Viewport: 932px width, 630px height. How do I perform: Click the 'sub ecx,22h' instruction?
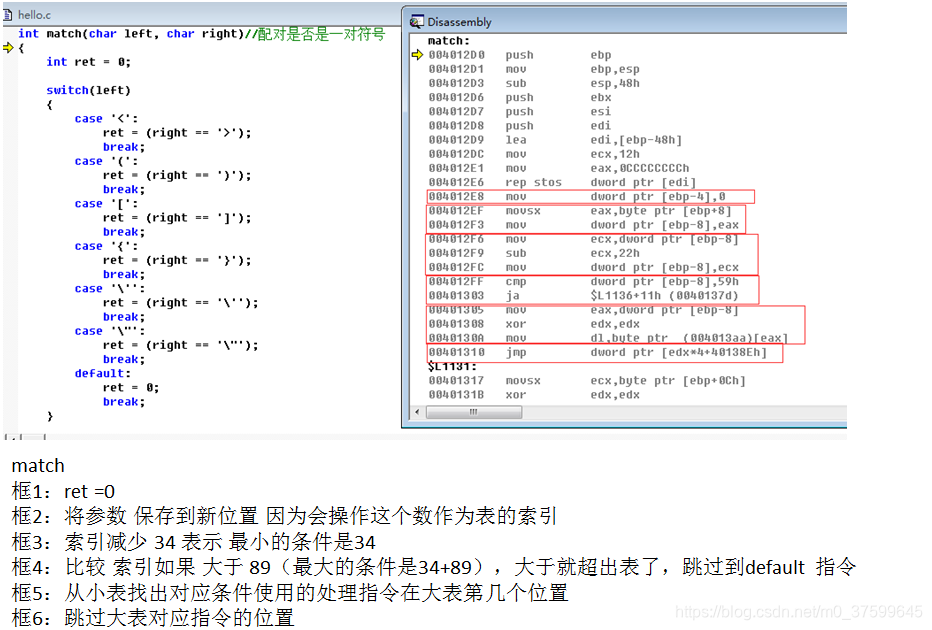pyautogui.click(x=534, y=254)
